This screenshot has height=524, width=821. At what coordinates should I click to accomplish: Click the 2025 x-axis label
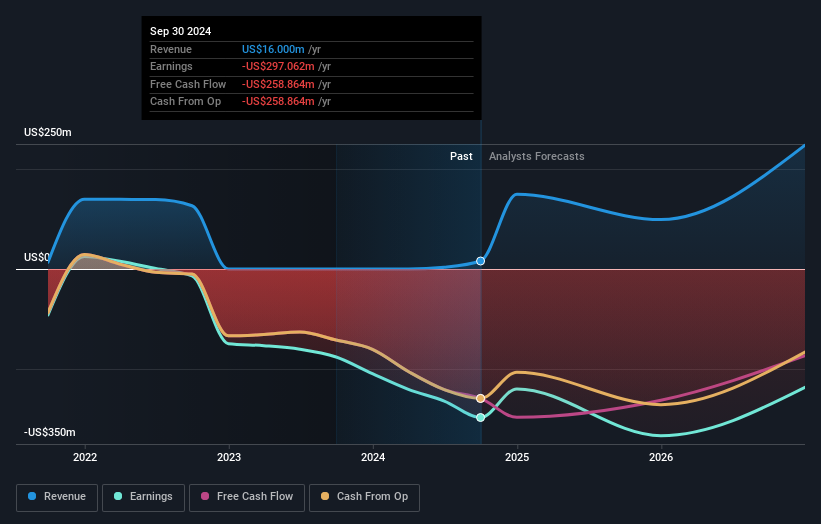[517, 457]
